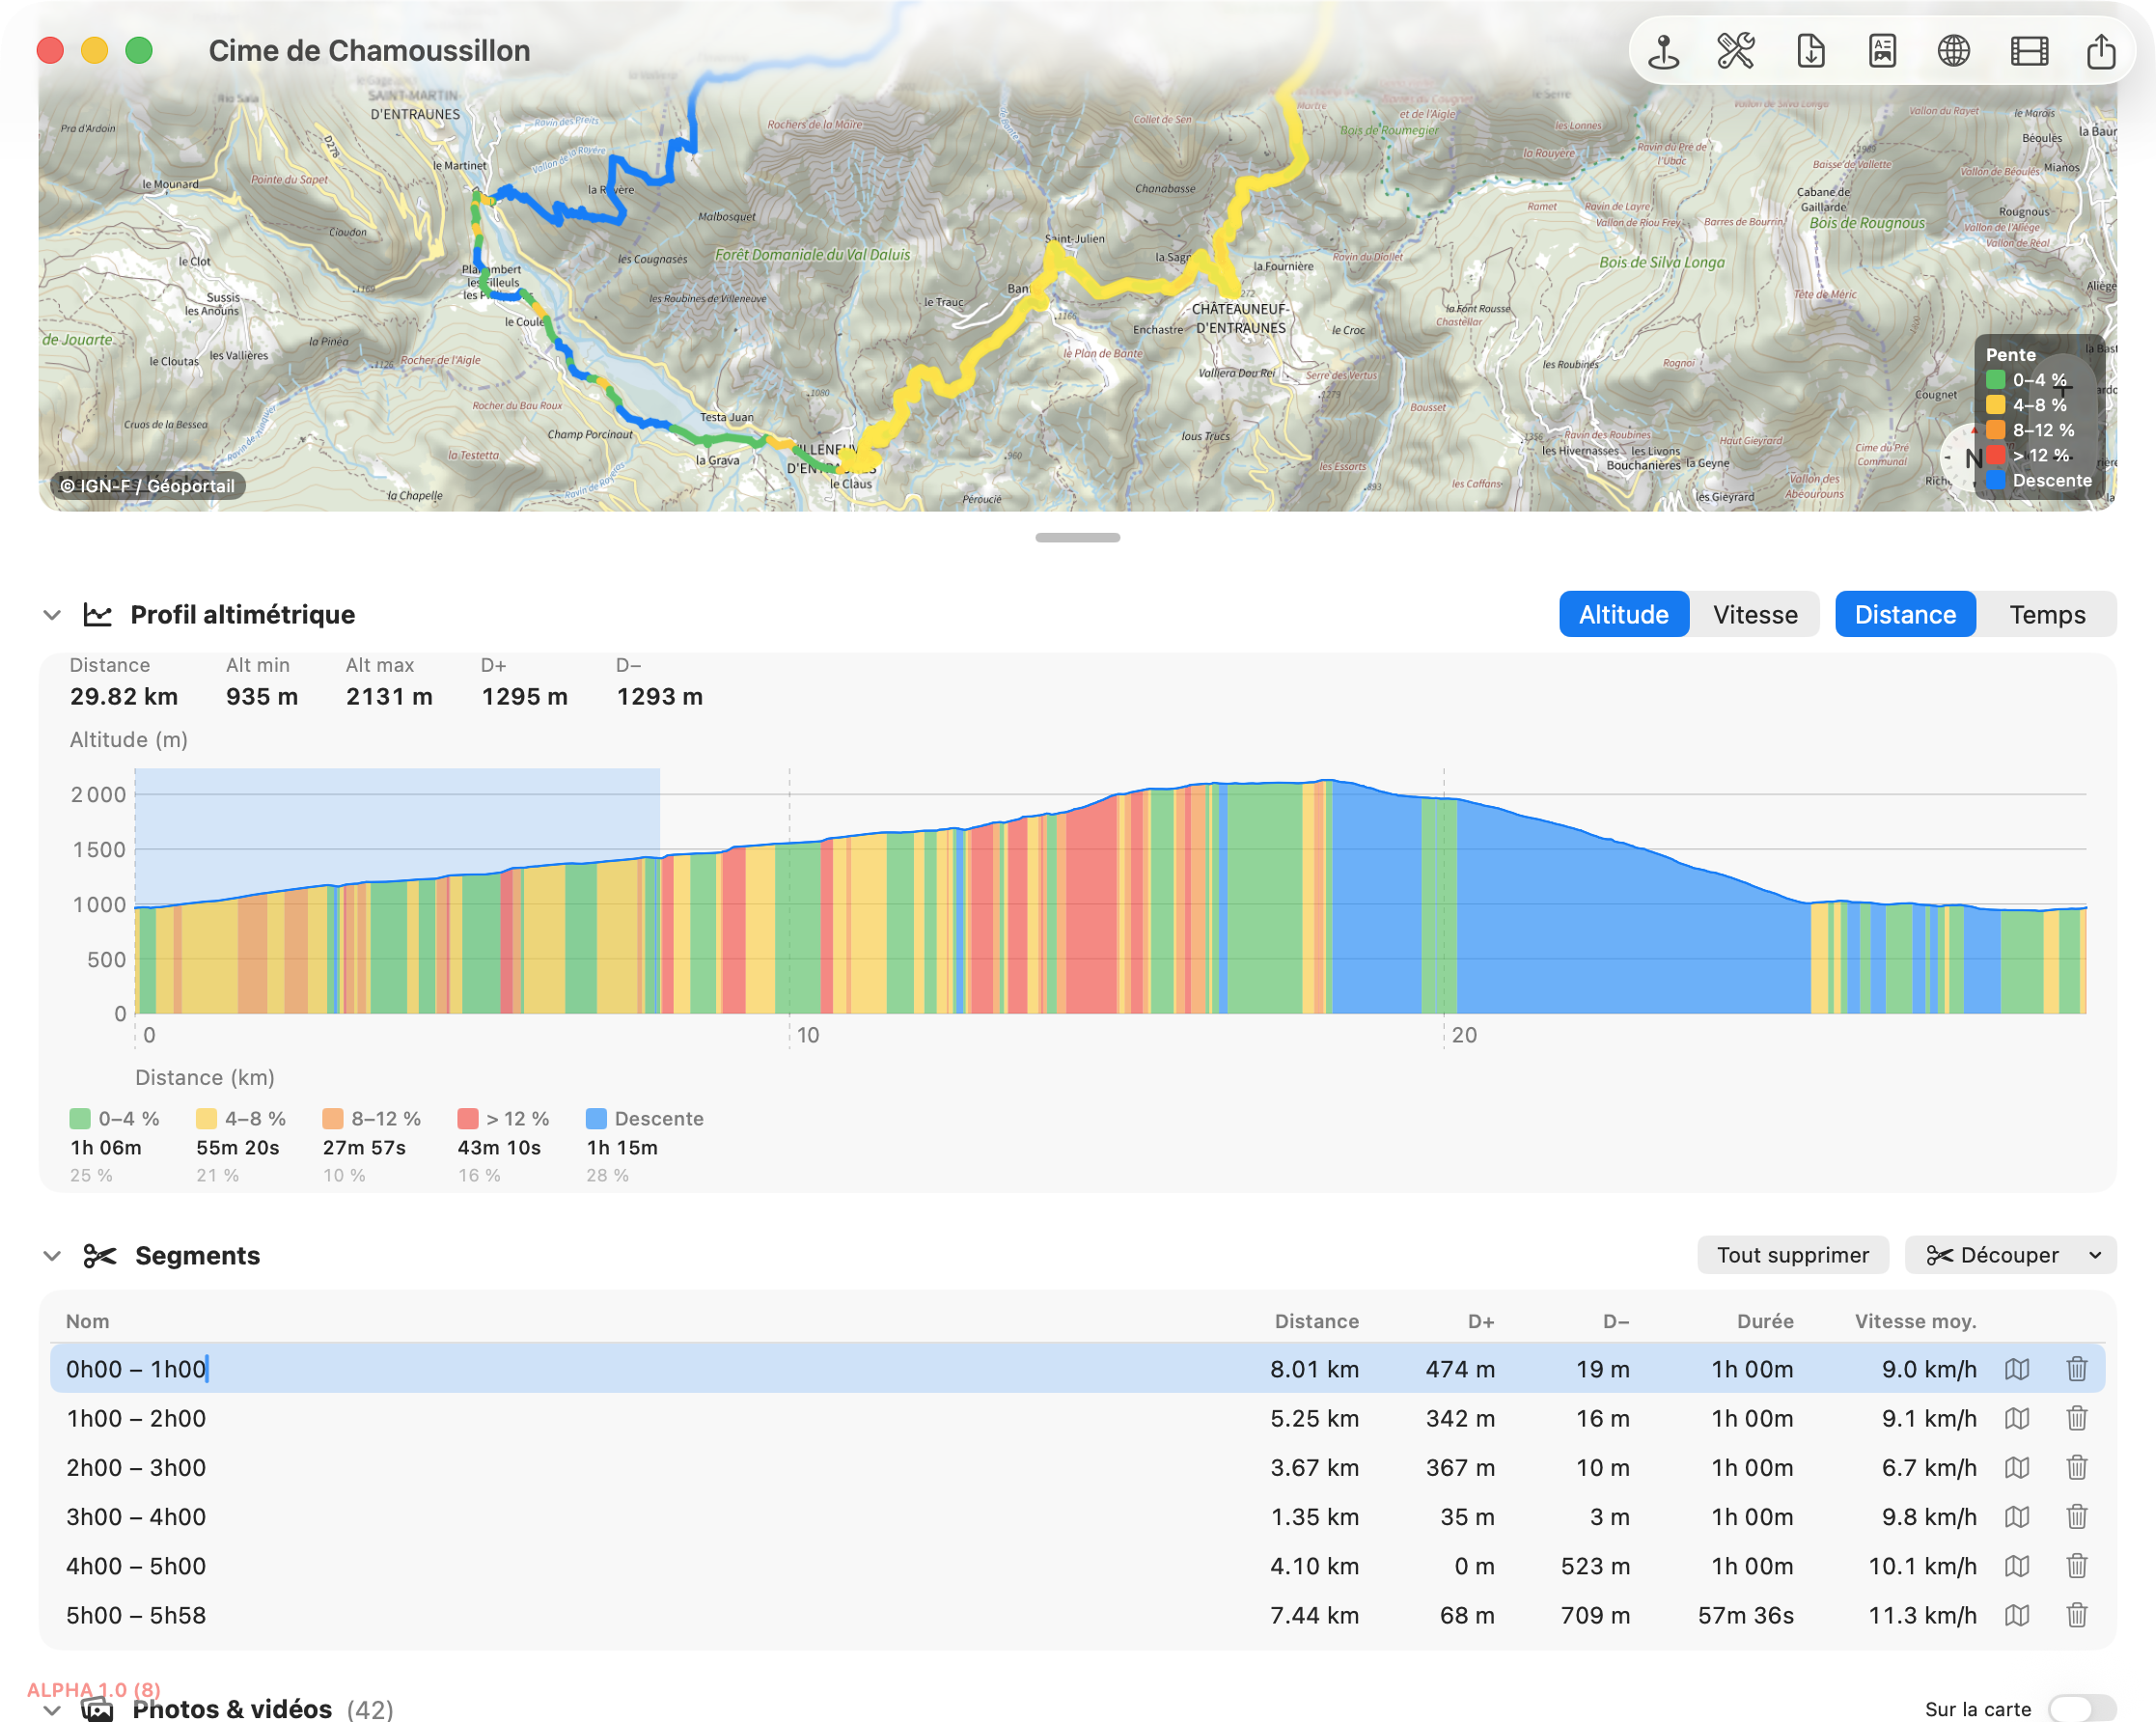Open the wrench and screwdriver tools icon

click(1736, 51)
